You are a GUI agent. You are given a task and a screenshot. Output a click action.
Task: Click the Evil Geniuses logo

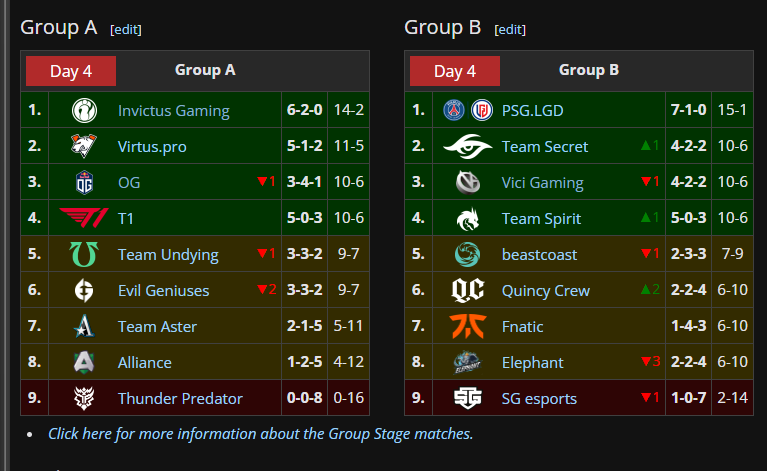pyautogui.click(x=85, y=291)
